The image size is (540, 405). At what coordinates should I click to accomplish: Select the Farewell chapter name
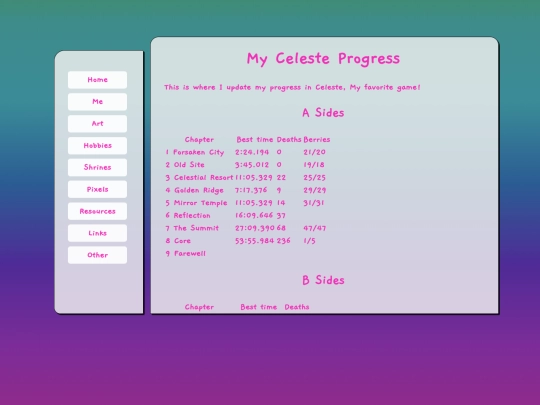[190, 253]
